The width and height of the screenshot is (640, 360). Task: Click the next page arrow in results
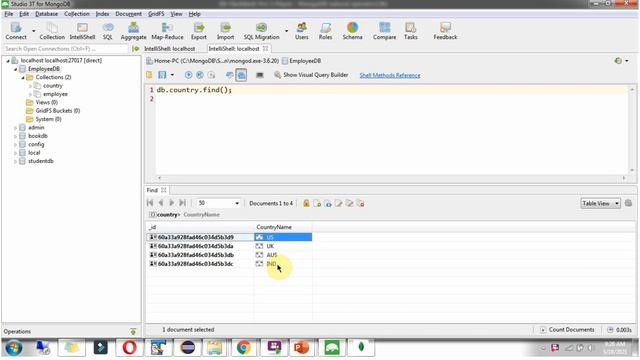tap(171, 203)
